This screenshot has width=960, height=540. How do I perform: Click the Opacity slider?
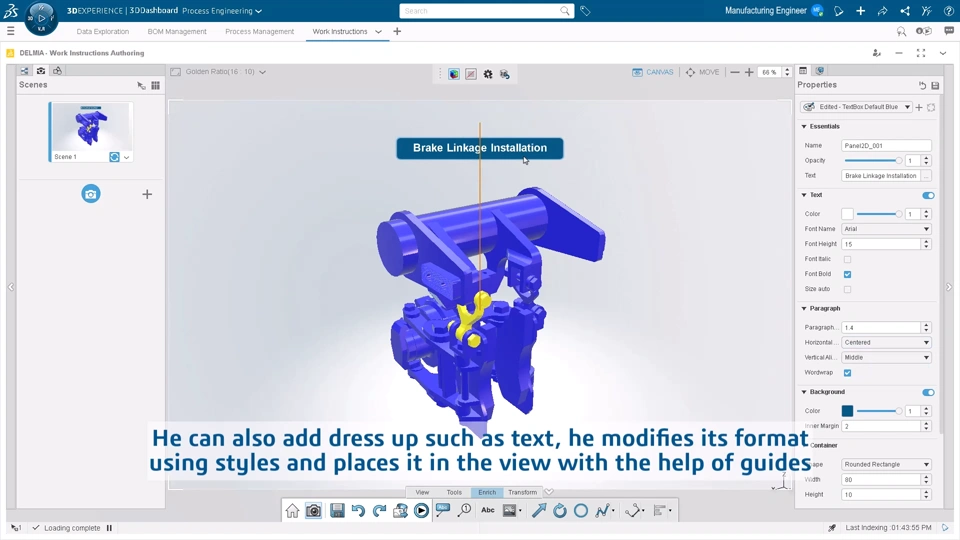click(x=873, y=161)
